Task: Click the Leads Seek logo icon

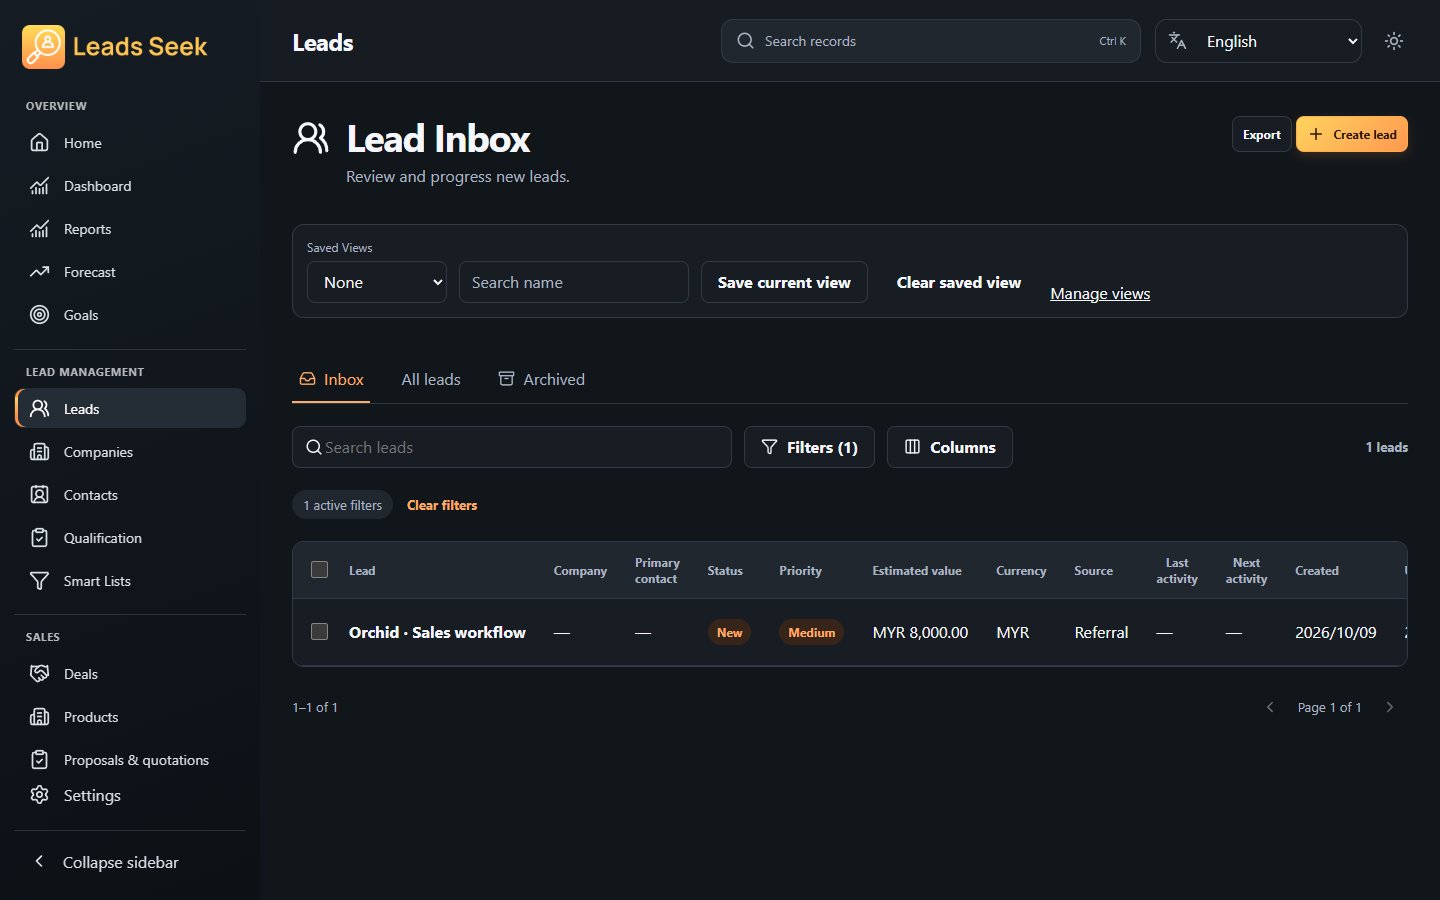Action: [x=43, y=46]
